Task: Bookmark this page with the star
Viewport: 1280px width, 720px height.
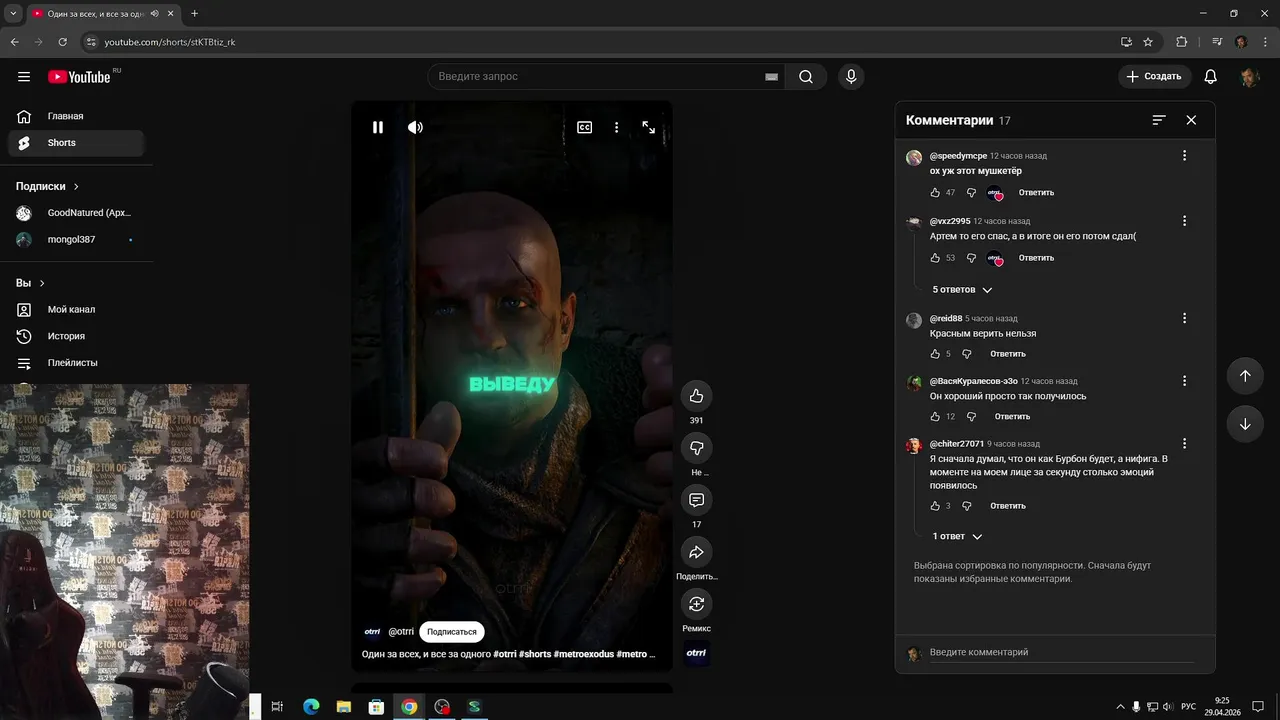Action: click(1148, 42)
